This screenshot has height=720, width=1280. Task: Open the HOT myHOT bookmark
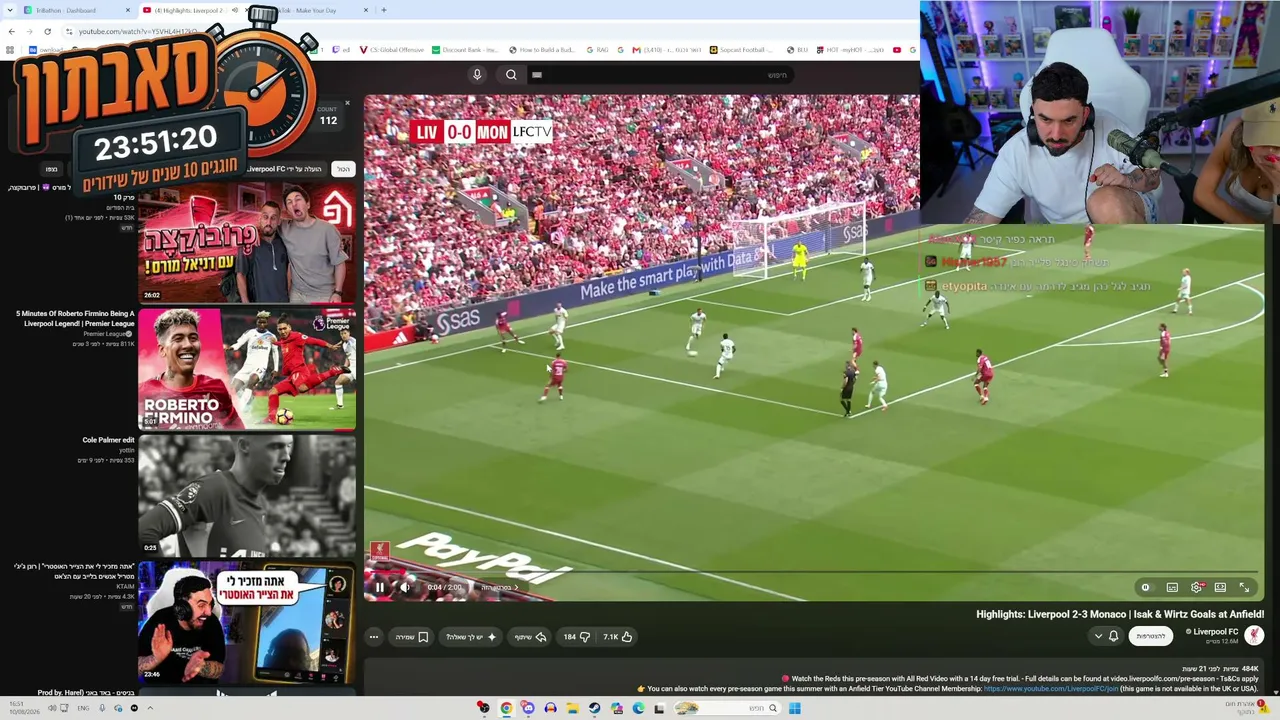(x=850, y=50)
